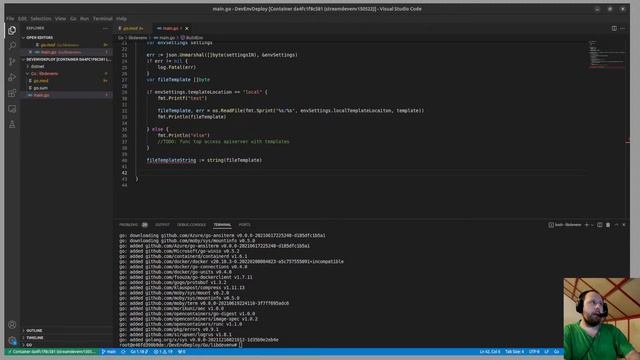
Task: Close the terminal panel
Action: coord(624,225)
